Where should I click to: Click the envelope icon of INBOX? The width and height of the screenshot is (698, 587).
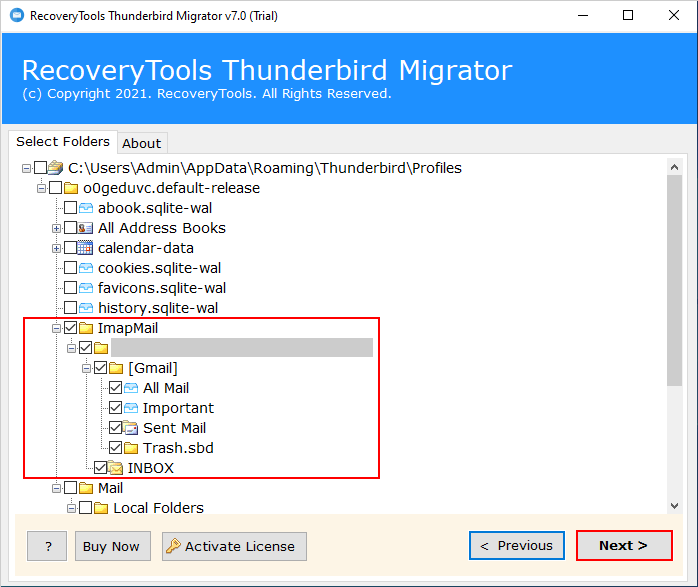click(x=116, y=468)
